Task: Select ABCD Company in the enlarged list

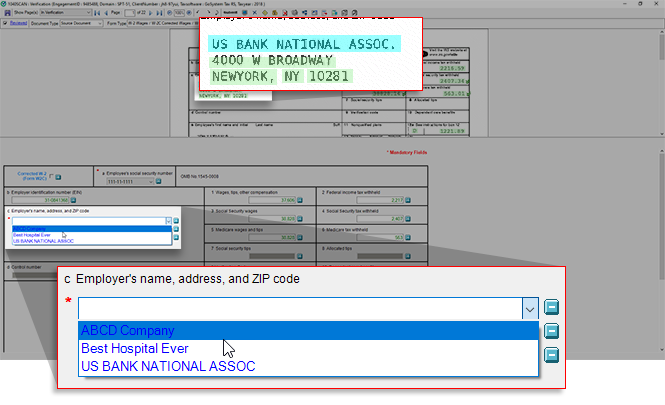Action: tap(128, 331)
